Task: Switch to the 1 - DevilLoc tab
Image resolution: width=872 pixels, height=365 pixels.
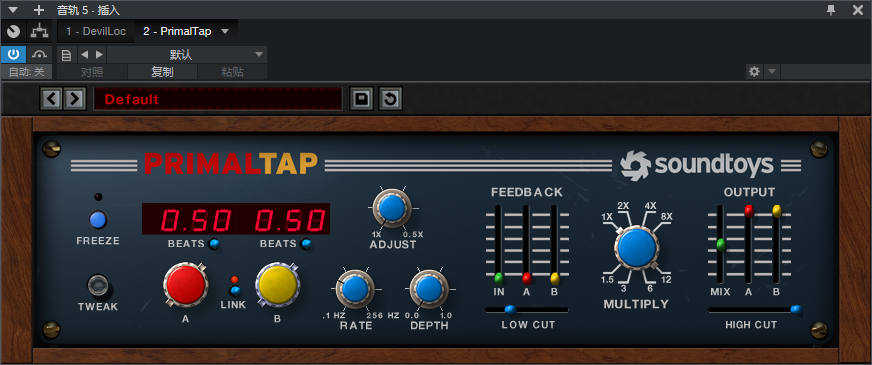Action: click(96, 32)
